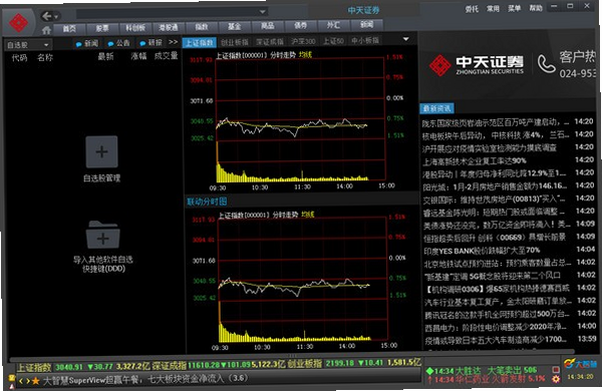Open the 委托 menu
The image size is (602, 391).
tap(471, 9)
